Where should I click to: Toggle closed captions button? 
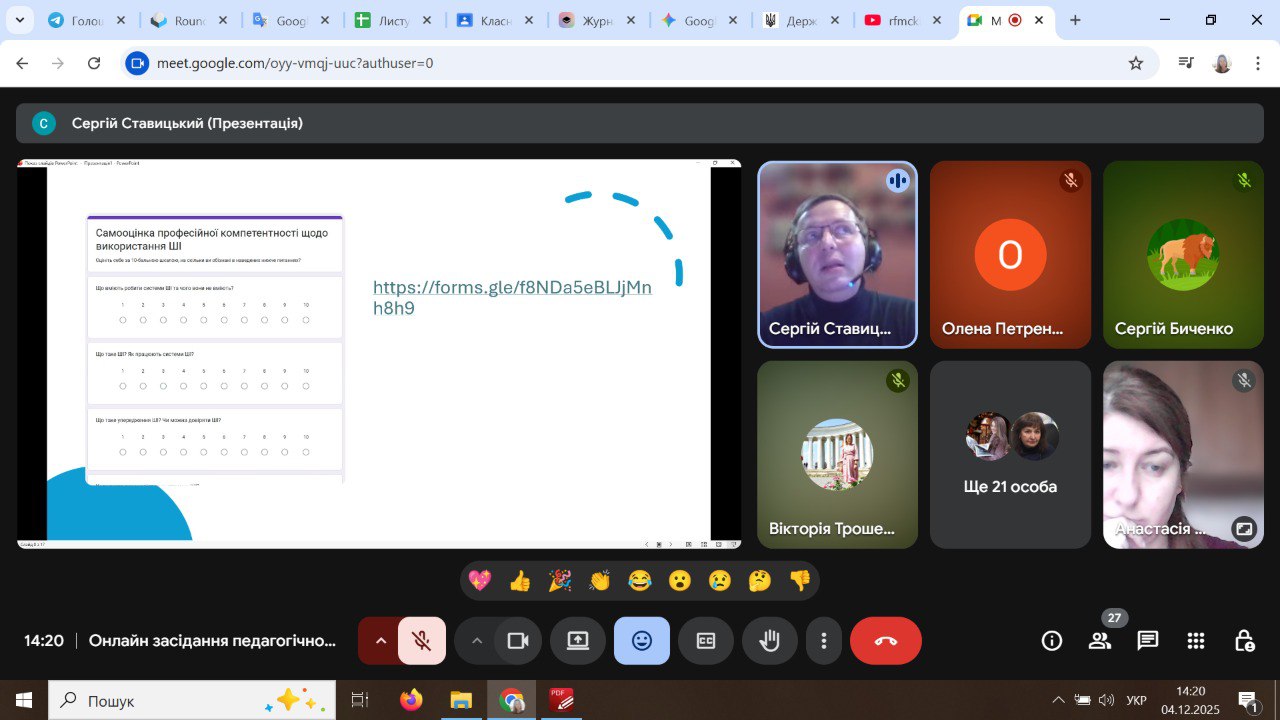point(706,641)
